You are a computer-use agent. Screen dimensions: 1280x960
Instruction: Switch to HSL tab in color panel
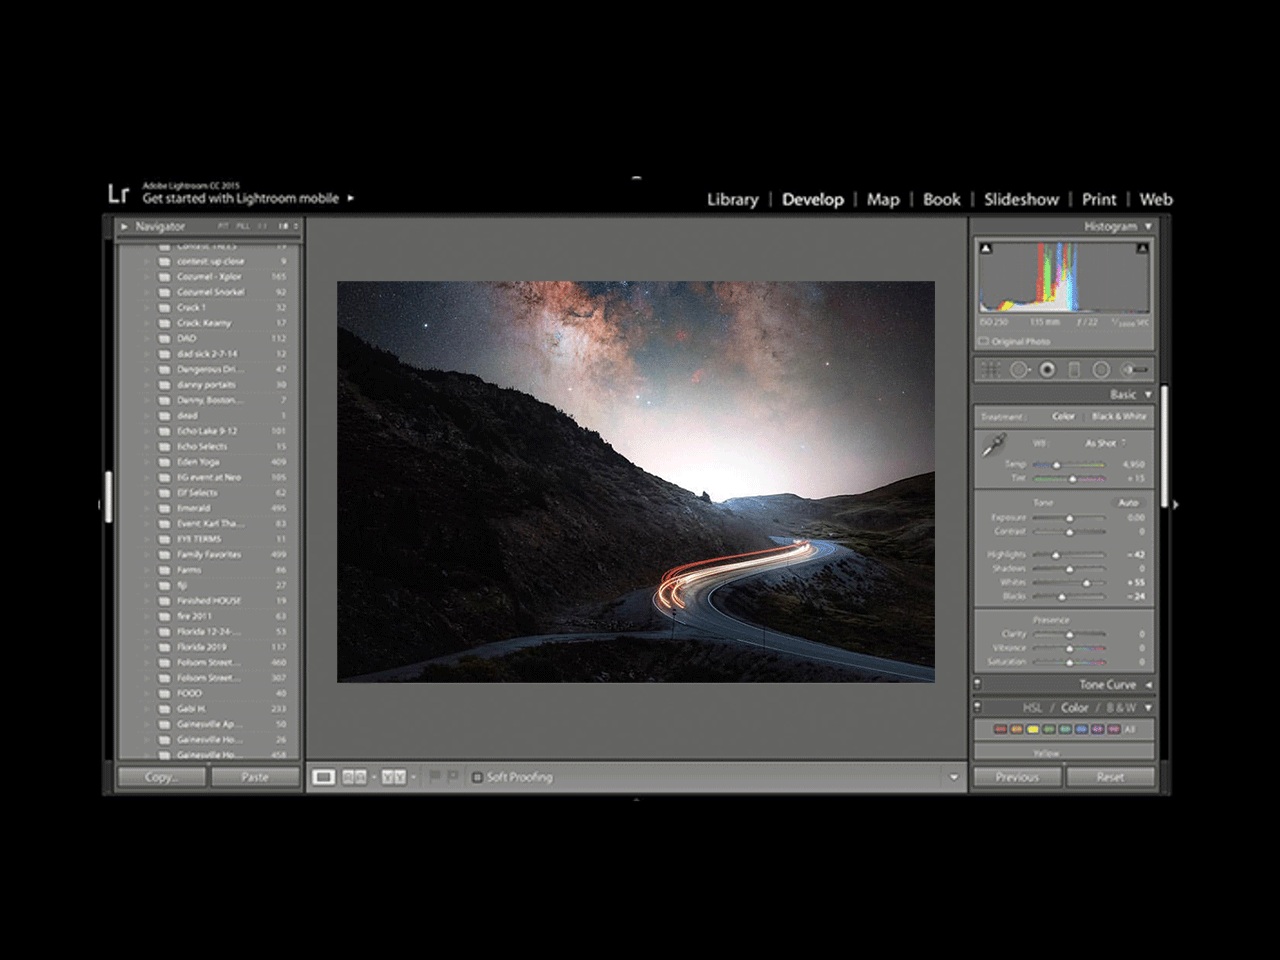pos(1032,708)
